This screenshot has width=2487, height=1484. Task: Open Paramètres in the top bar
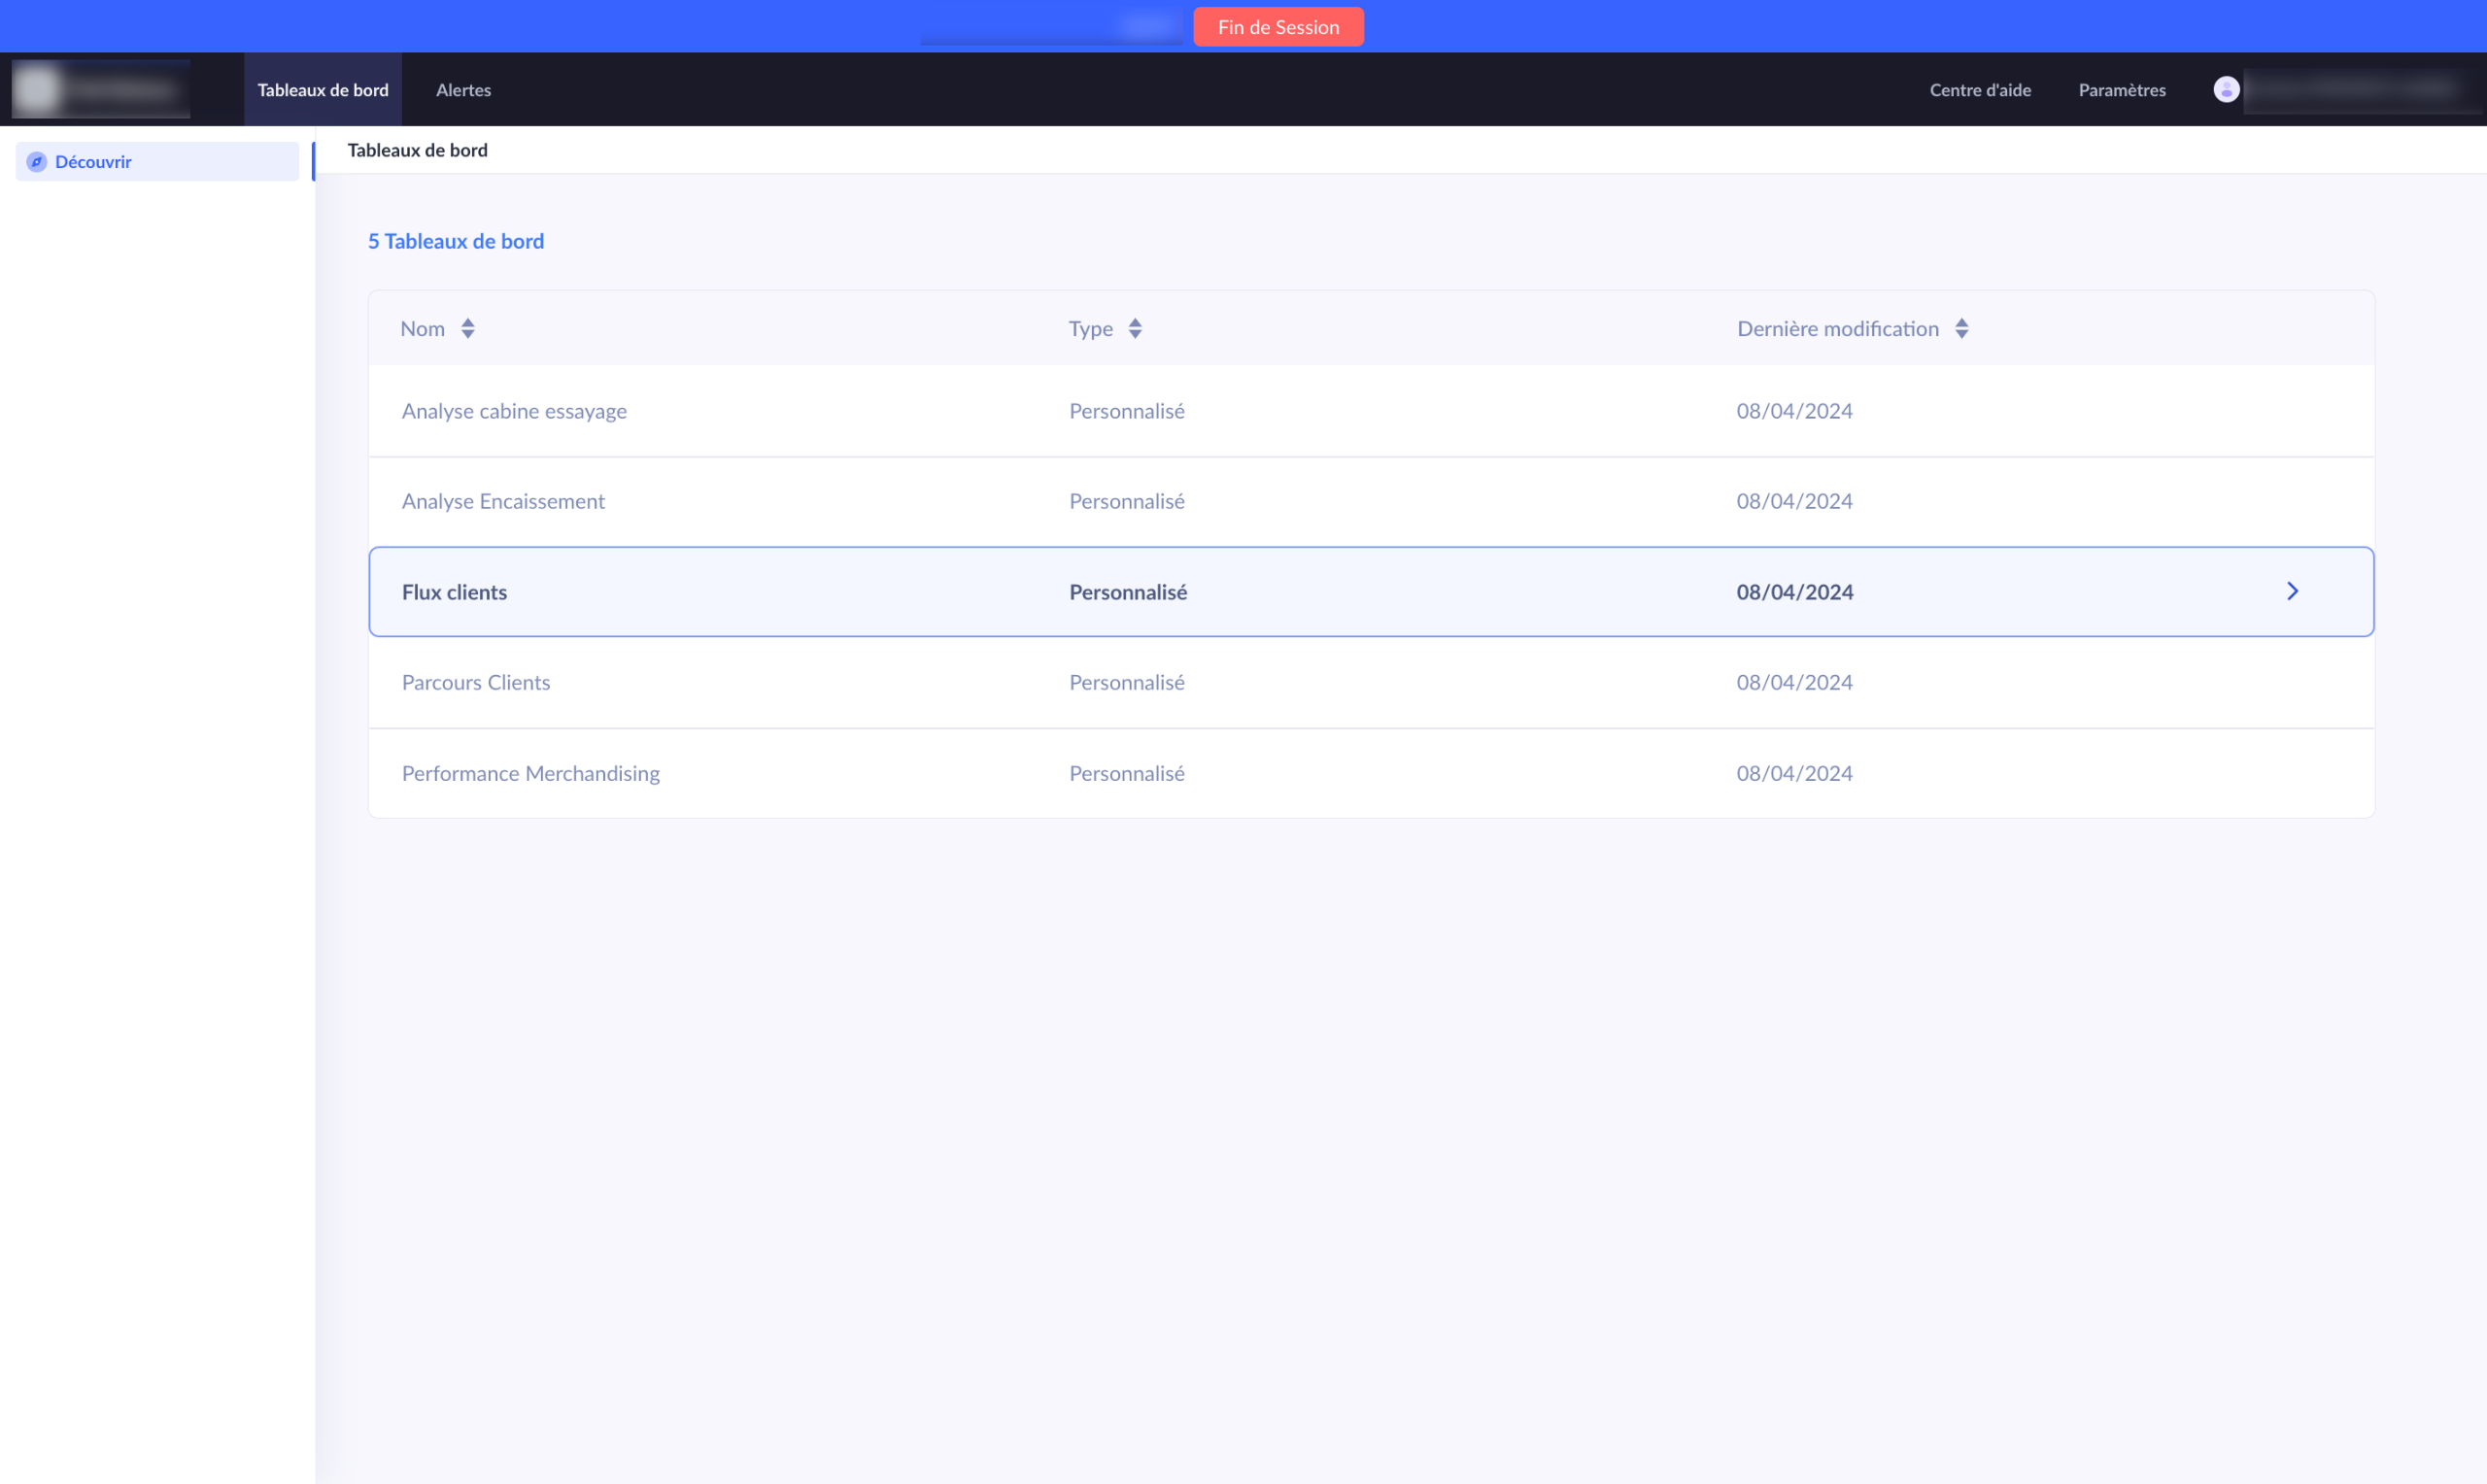coord(2122,90)
